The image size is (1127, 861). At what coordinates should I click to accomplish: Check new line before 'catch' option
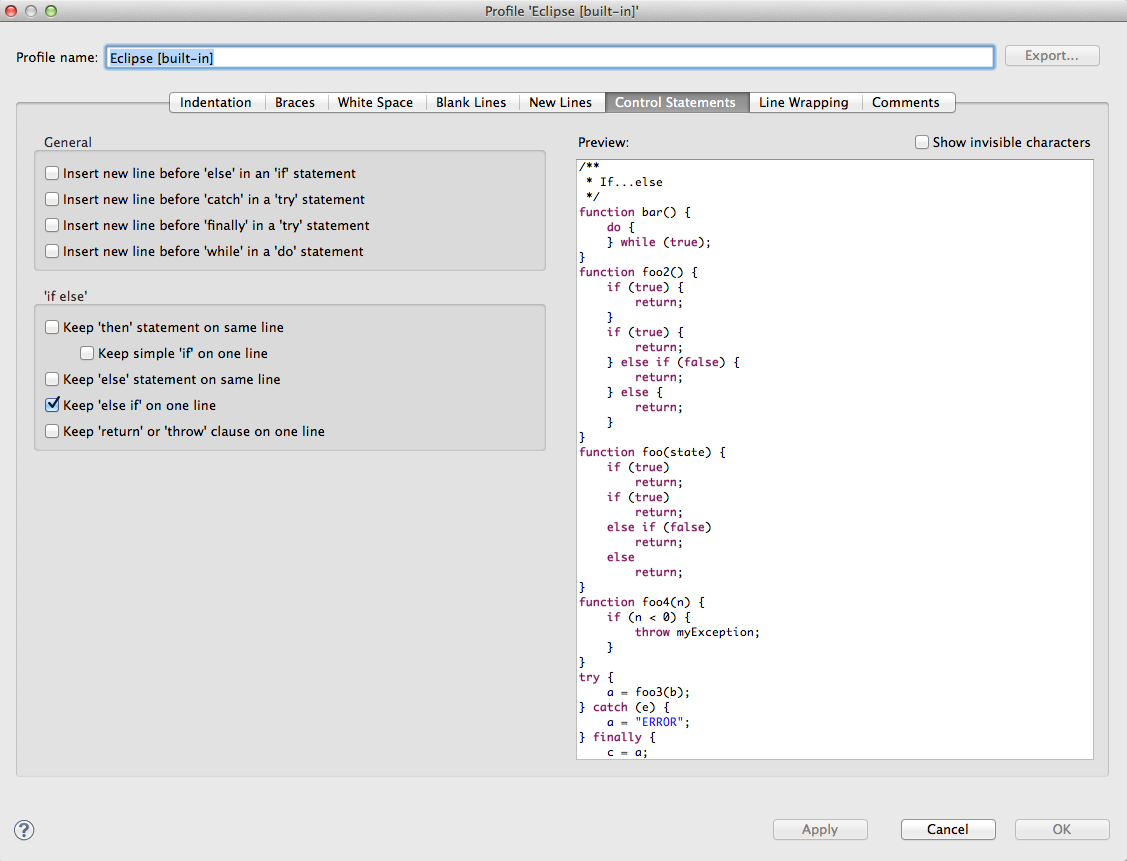pyautogui.click(x=53, y=199)
